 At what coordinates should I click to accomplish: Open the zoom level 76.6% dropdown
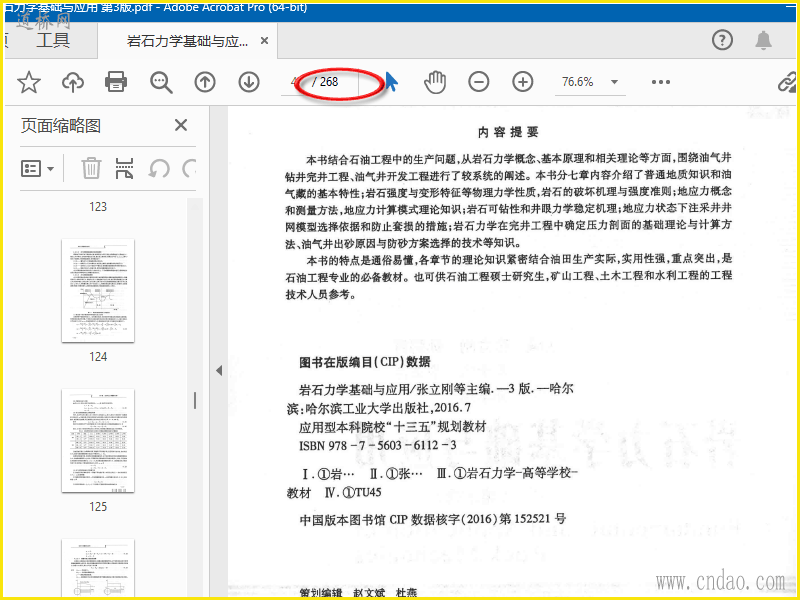[x=615, y=82]
